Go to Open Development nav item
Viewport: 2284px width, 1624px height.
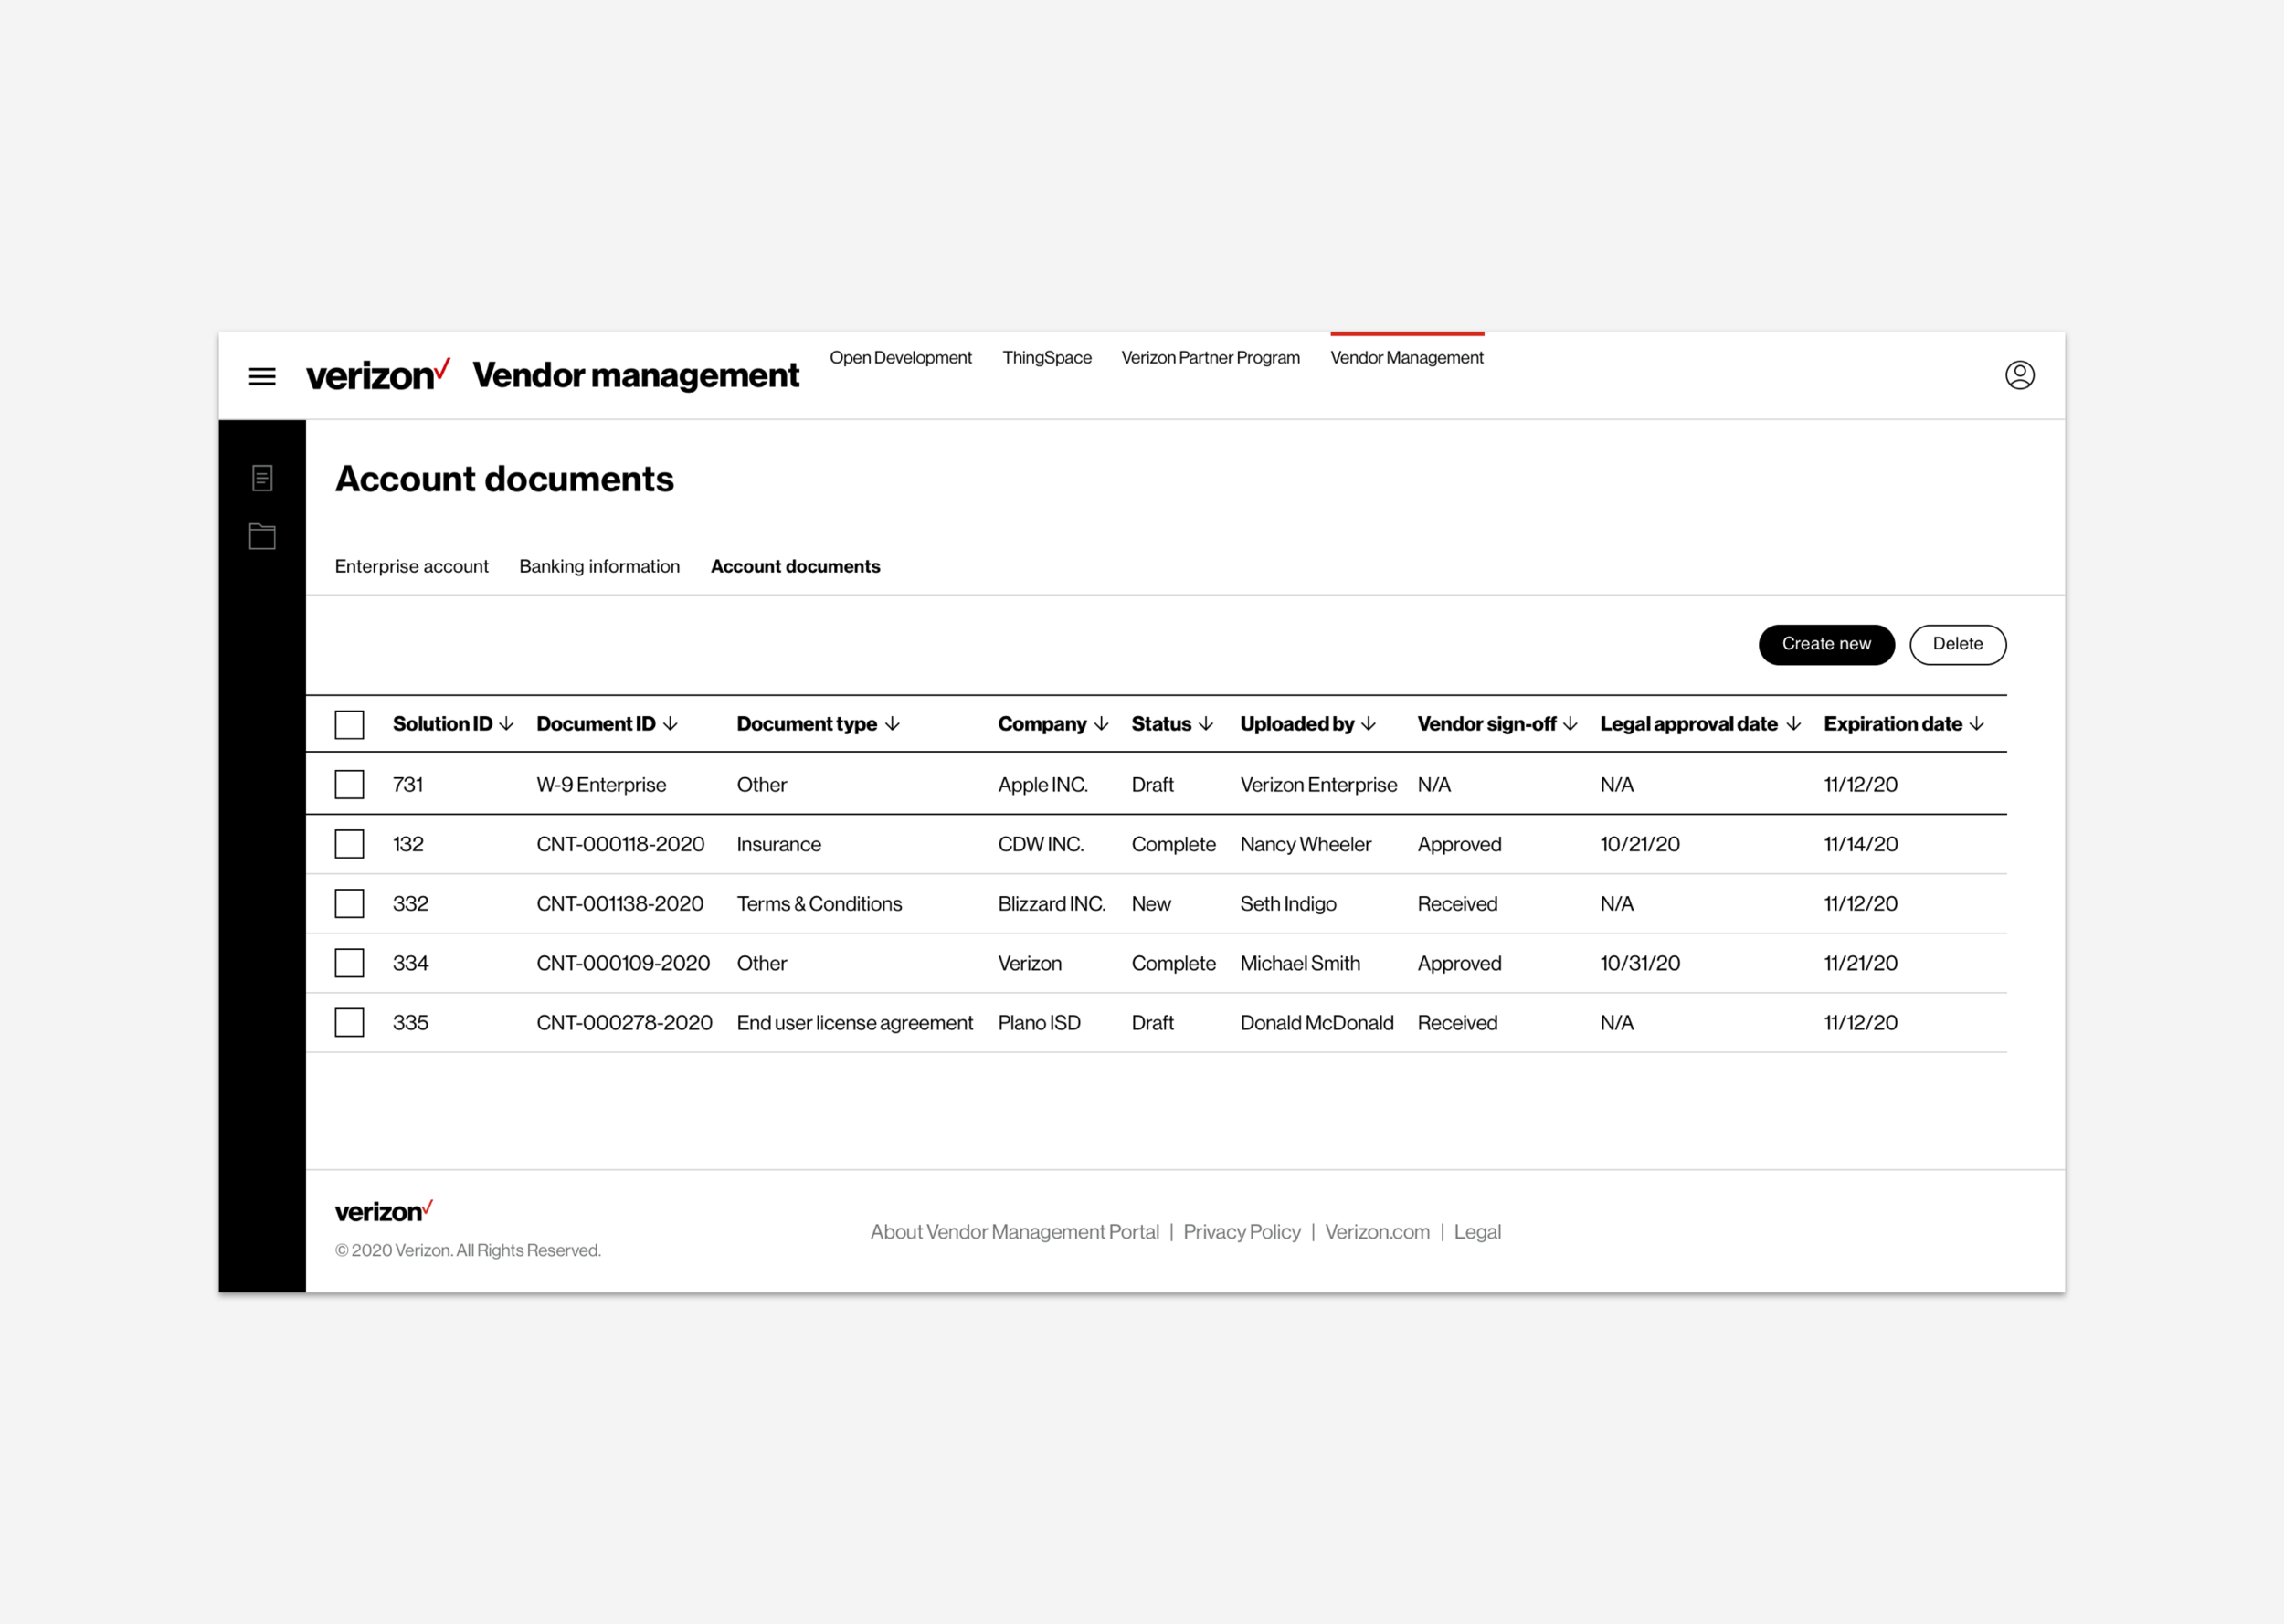pyautogui.click(x=900, y=358)
